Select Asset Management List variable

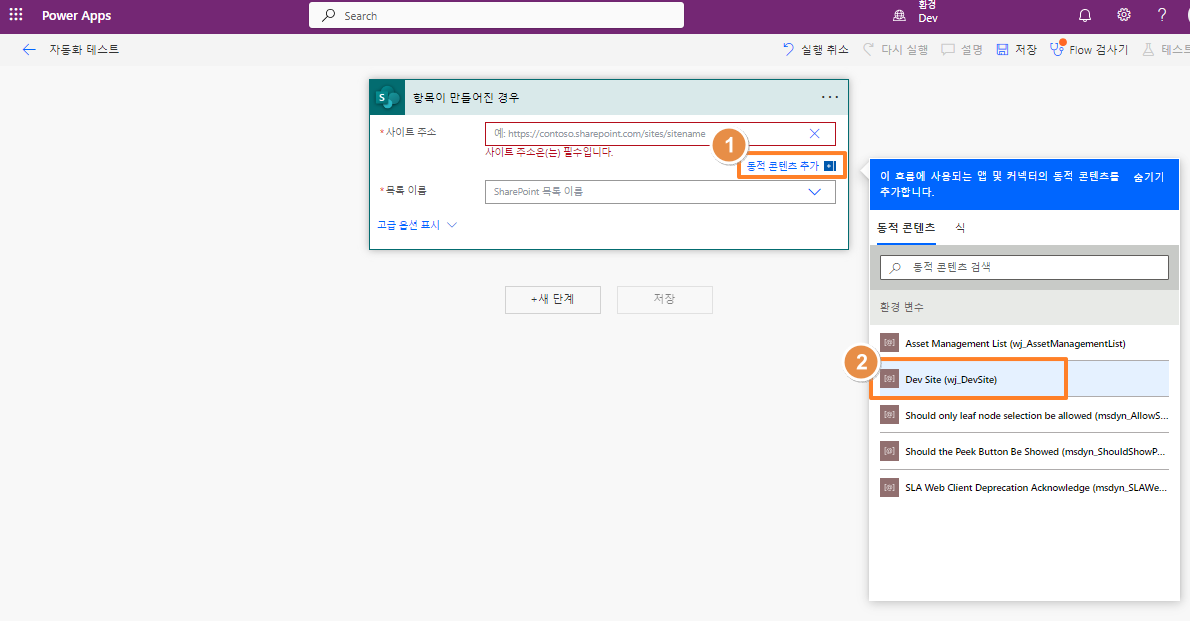[x=1024, y=343]
